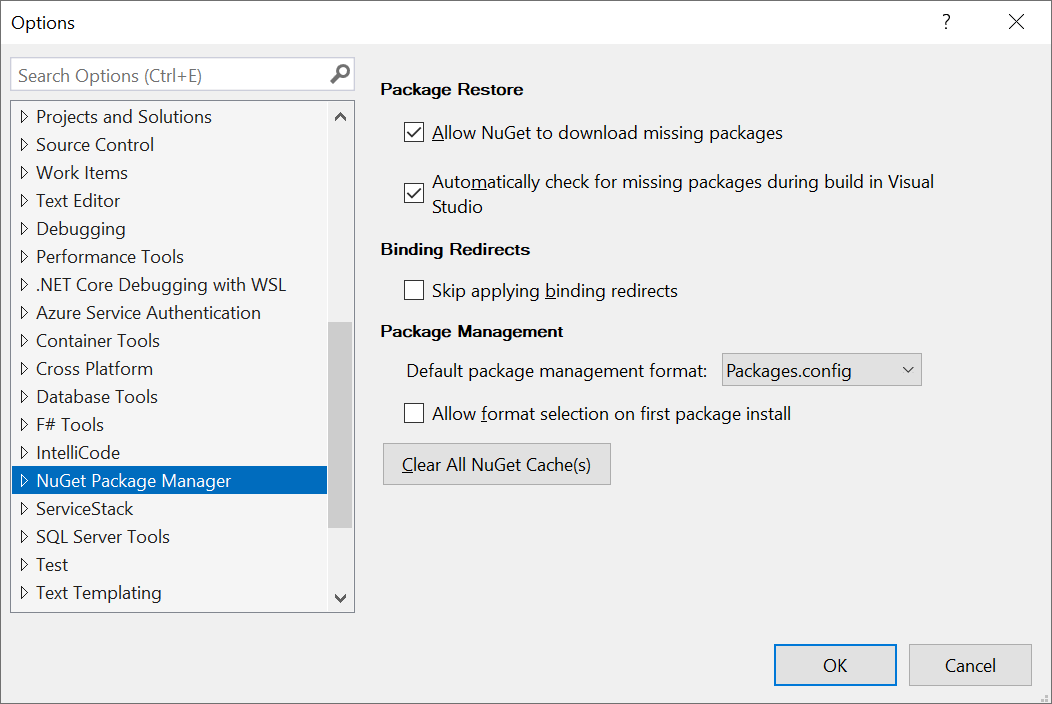The image size is (1052, 704).
Task: Select Azure Service Authentication category
Action: click(148, 313)
